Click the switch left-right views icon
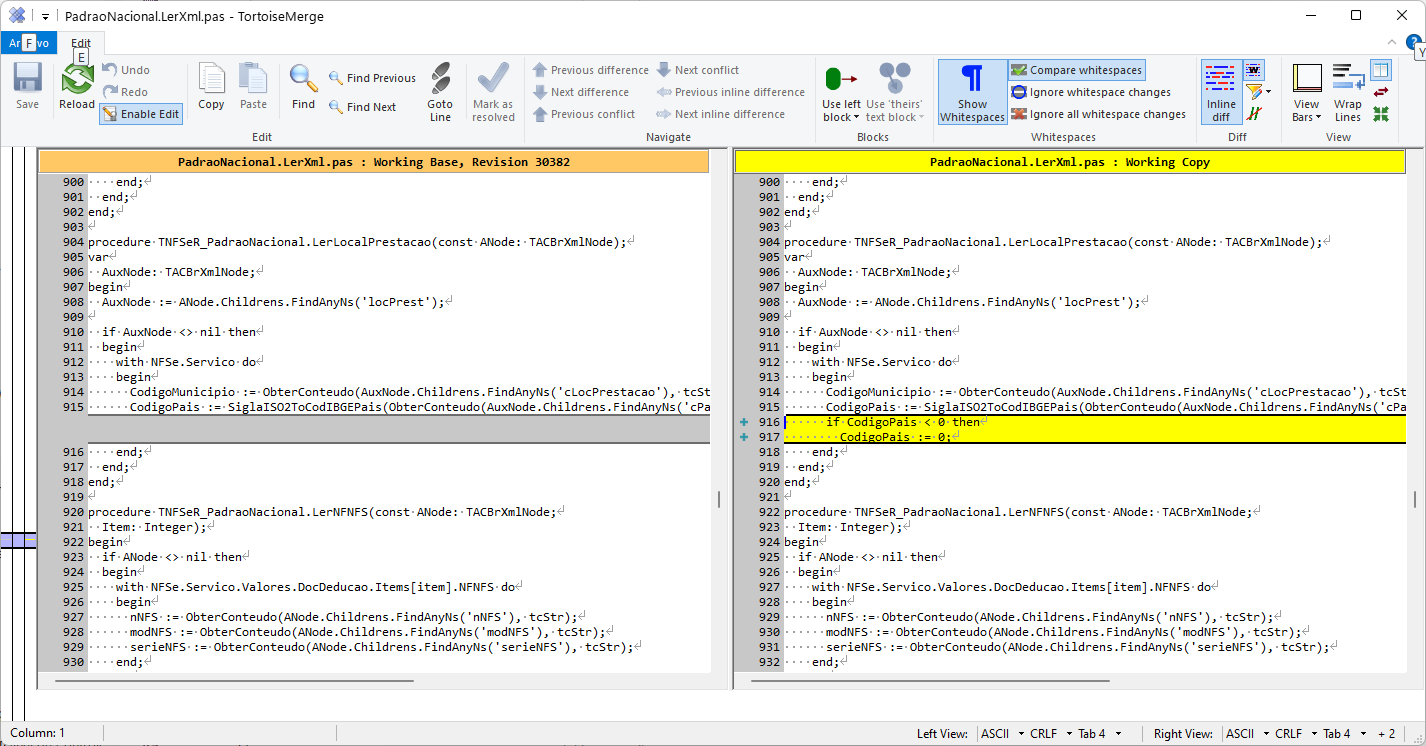 1381,92
